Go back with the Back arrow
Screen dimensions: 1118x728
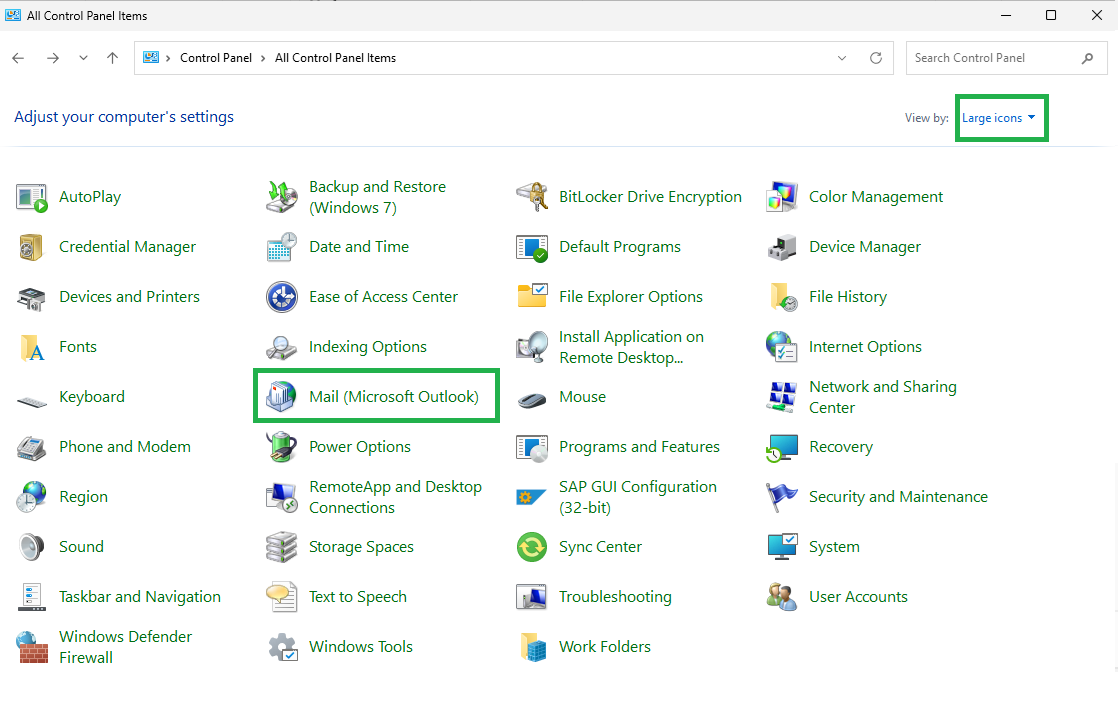[x=19, y=58]
